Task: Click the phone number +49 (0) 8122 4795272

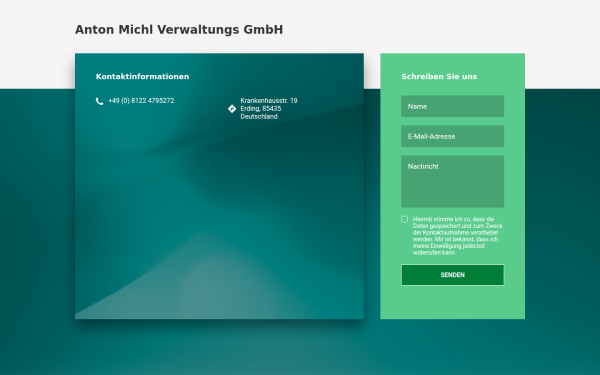Action: tap(141, 101)
